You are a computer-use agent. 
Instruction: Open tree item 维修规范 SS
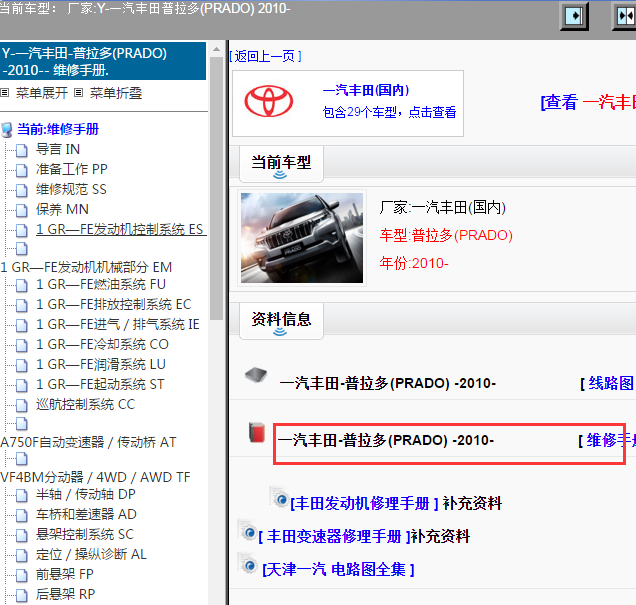pos(71,189)
